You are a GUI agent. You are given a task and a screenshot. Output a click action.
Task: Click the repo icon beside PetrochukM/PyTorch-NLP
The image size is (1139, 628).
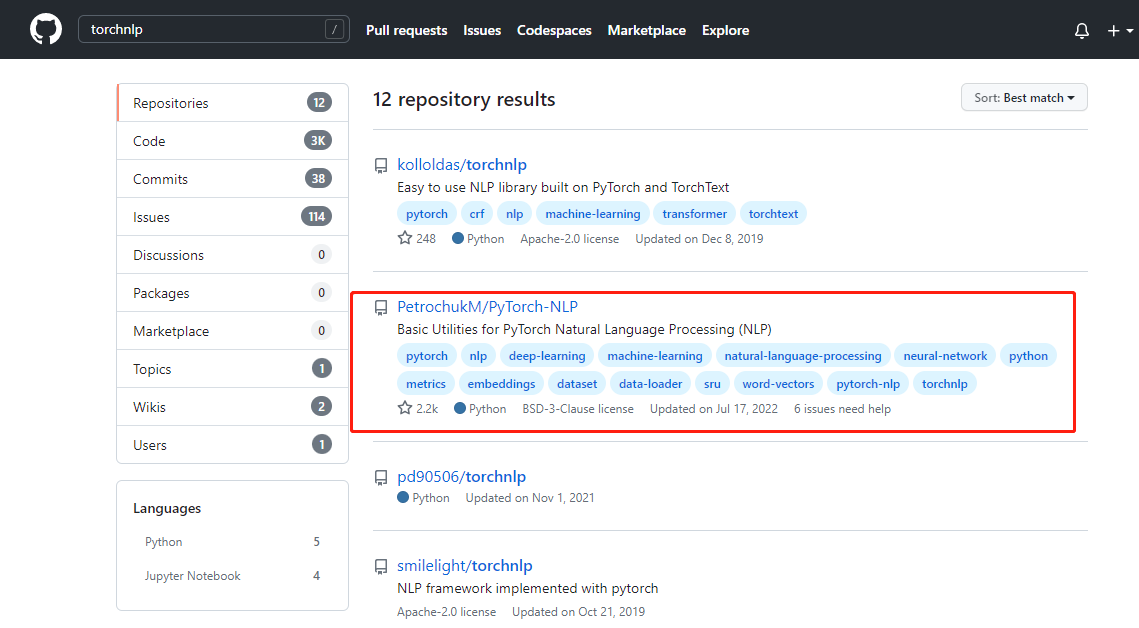tap(381, 308)
